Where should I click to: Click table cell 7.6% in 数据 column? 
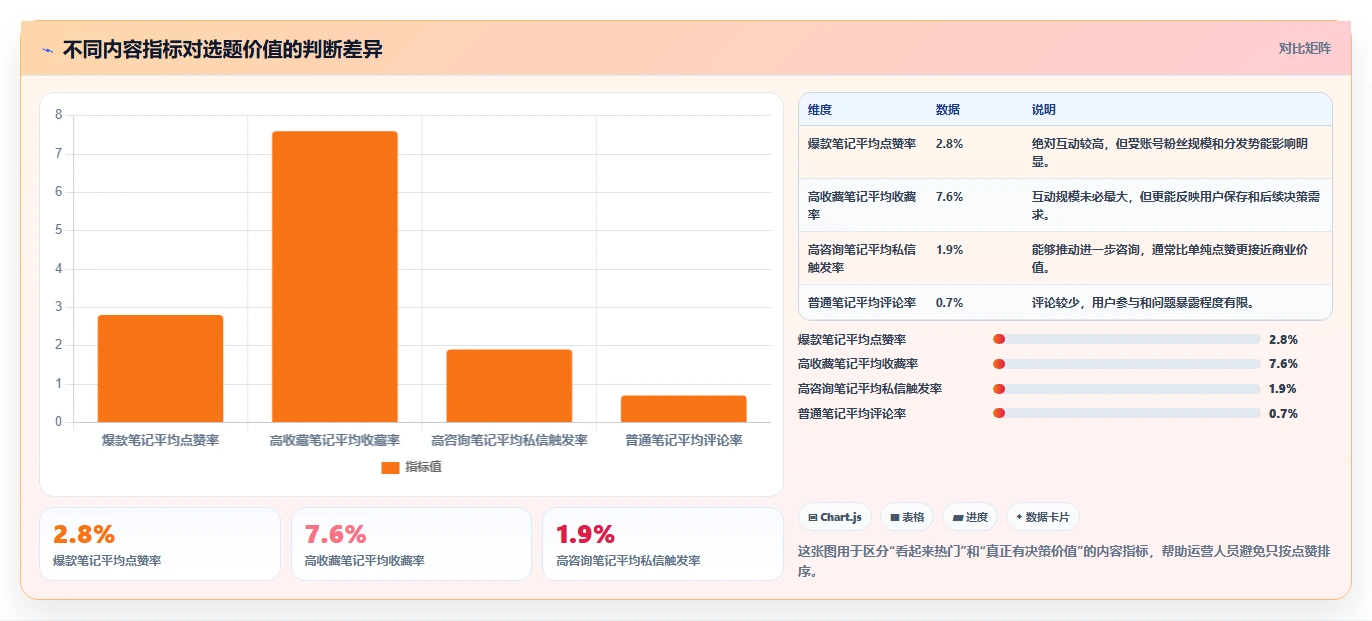click(950, 197)
